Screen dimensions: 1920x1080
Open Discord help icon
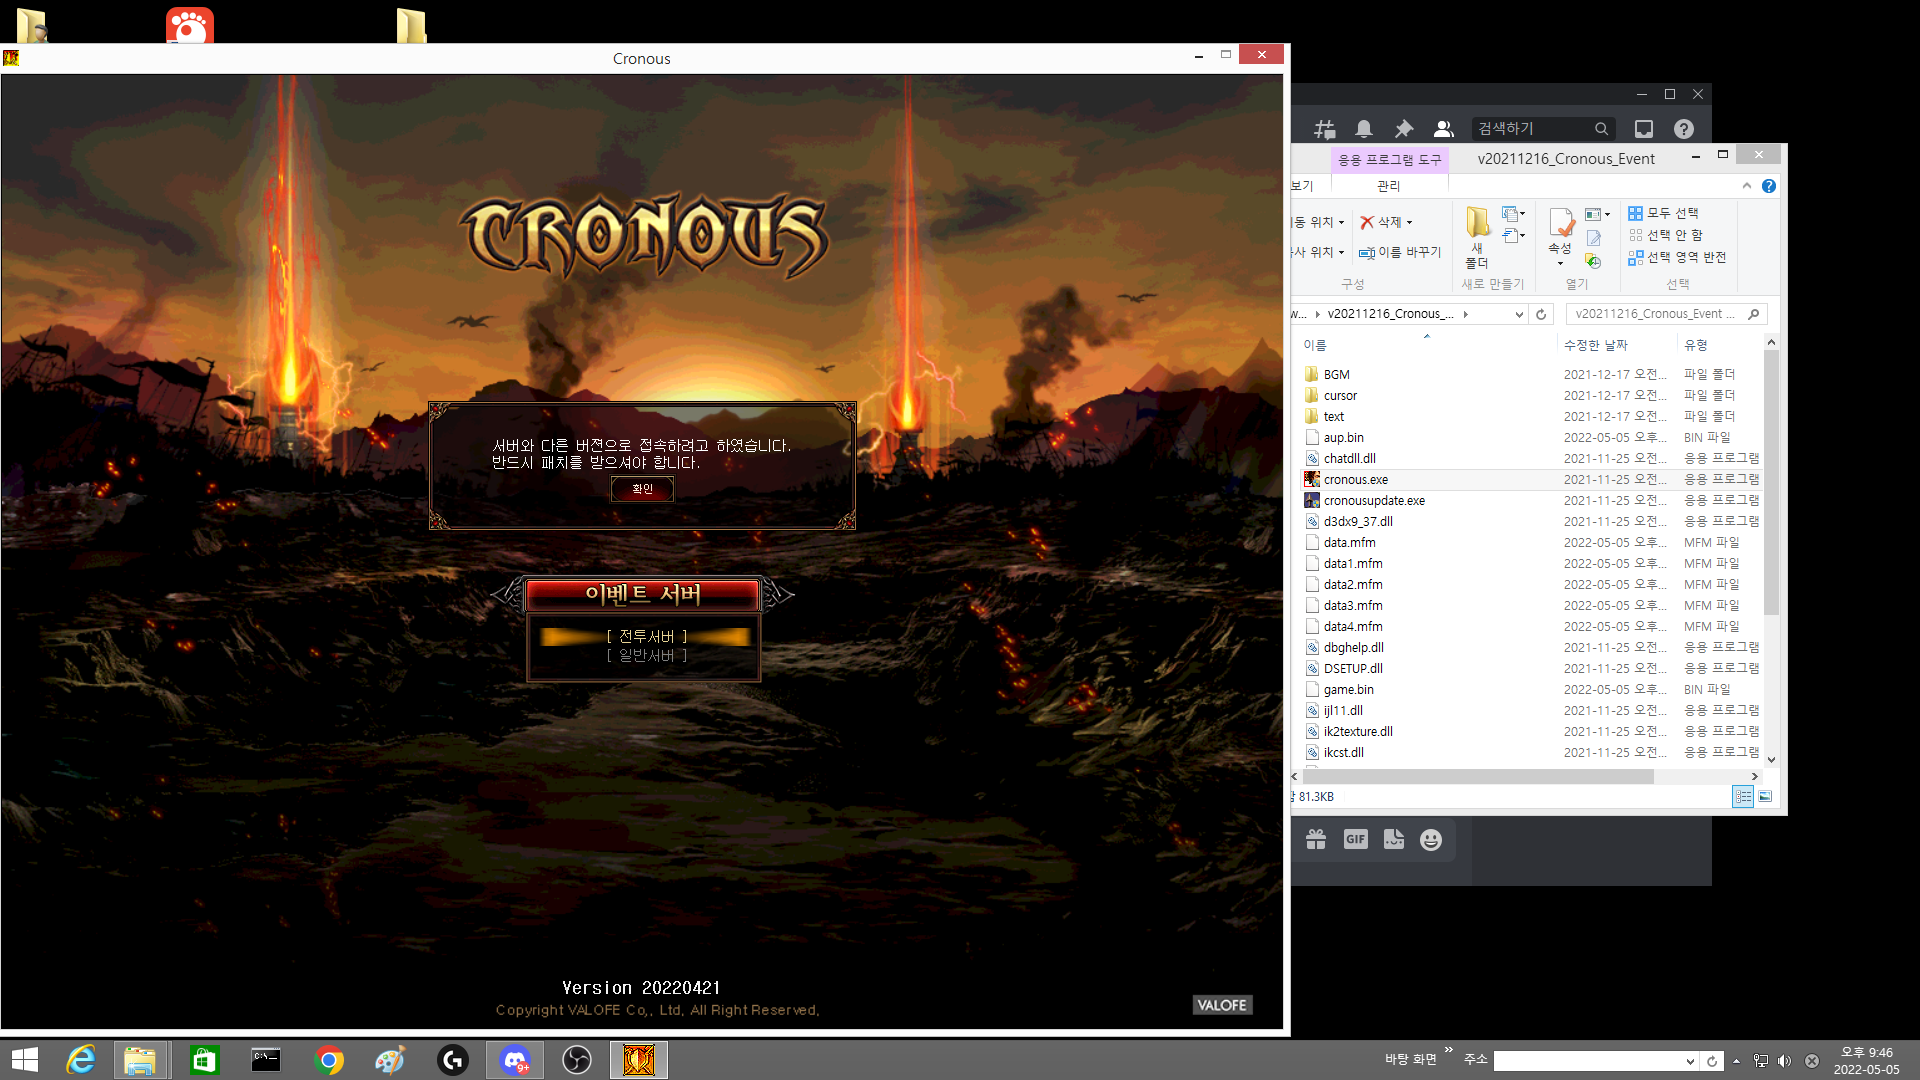1684,129
